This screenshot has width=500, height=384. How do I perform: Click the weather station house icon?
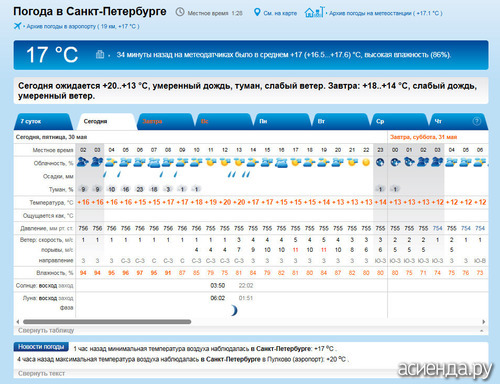(314, 12)
